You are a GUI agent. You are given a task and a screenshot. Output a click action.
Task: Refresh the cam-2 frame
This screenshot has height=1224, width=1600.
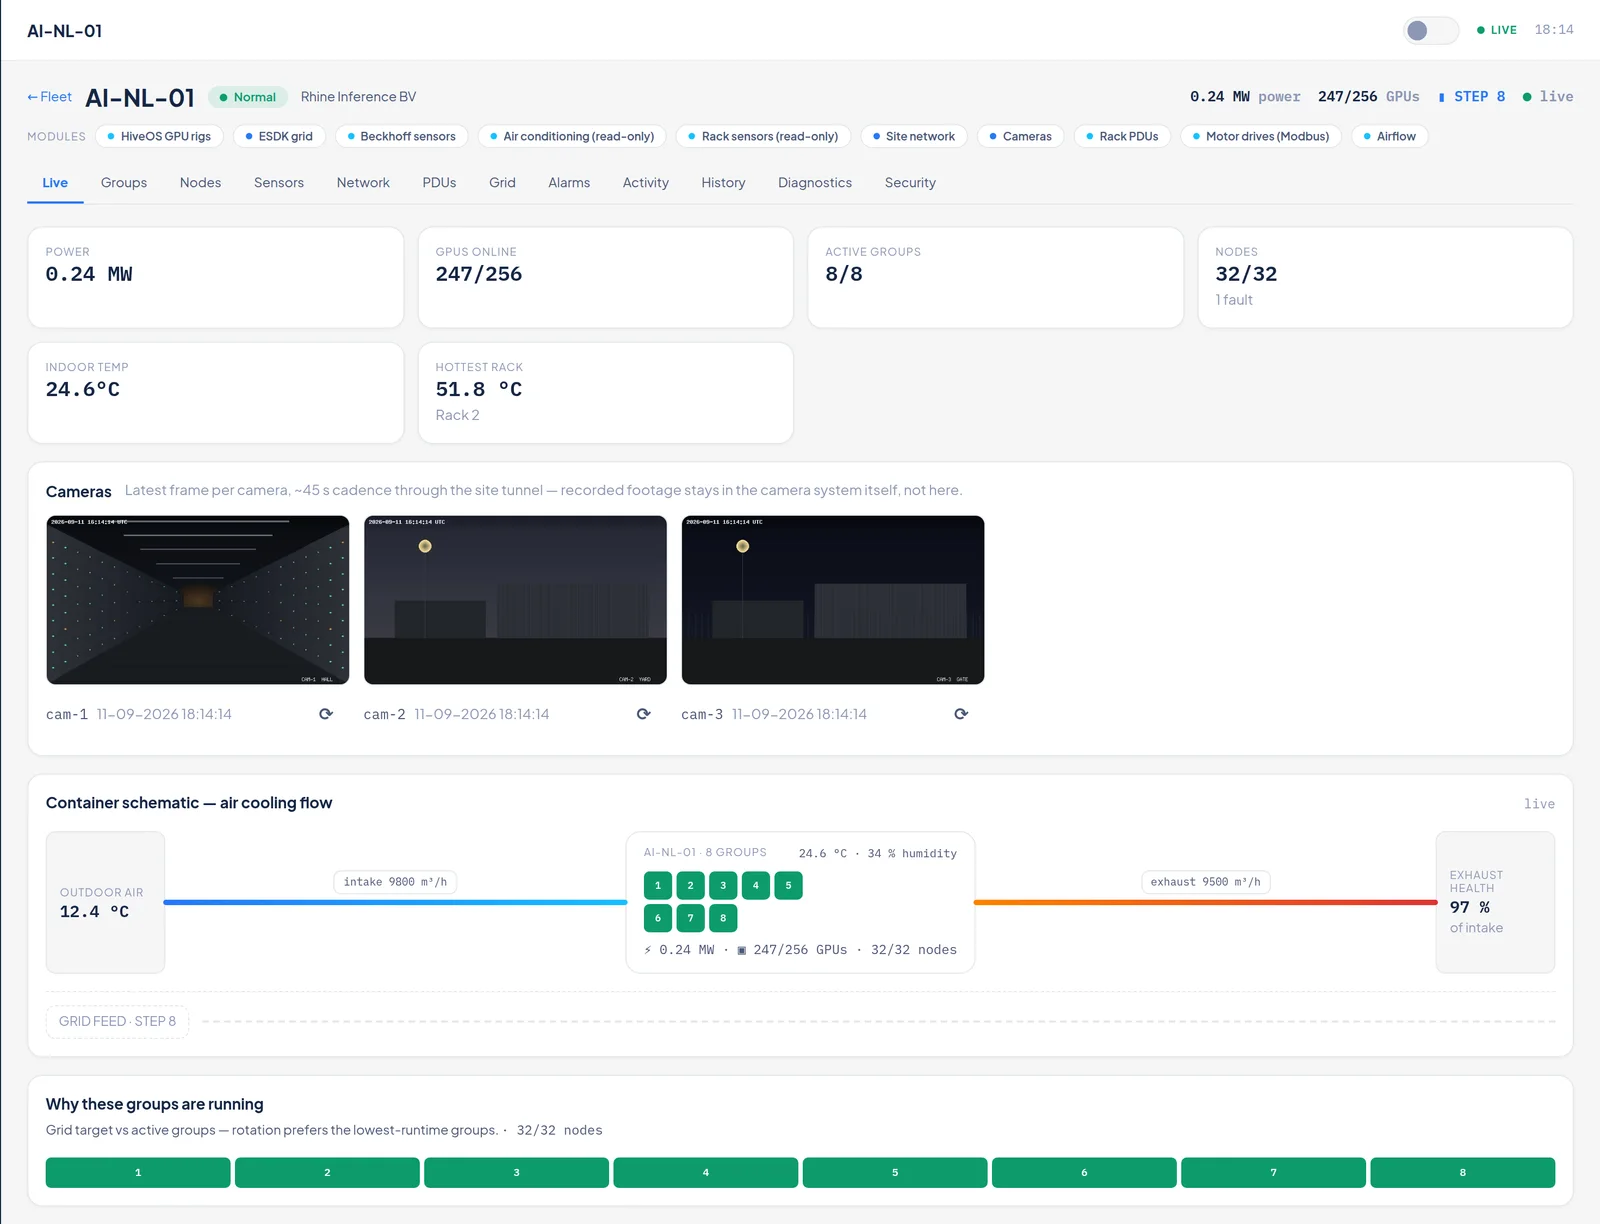[x=643, y=714]
